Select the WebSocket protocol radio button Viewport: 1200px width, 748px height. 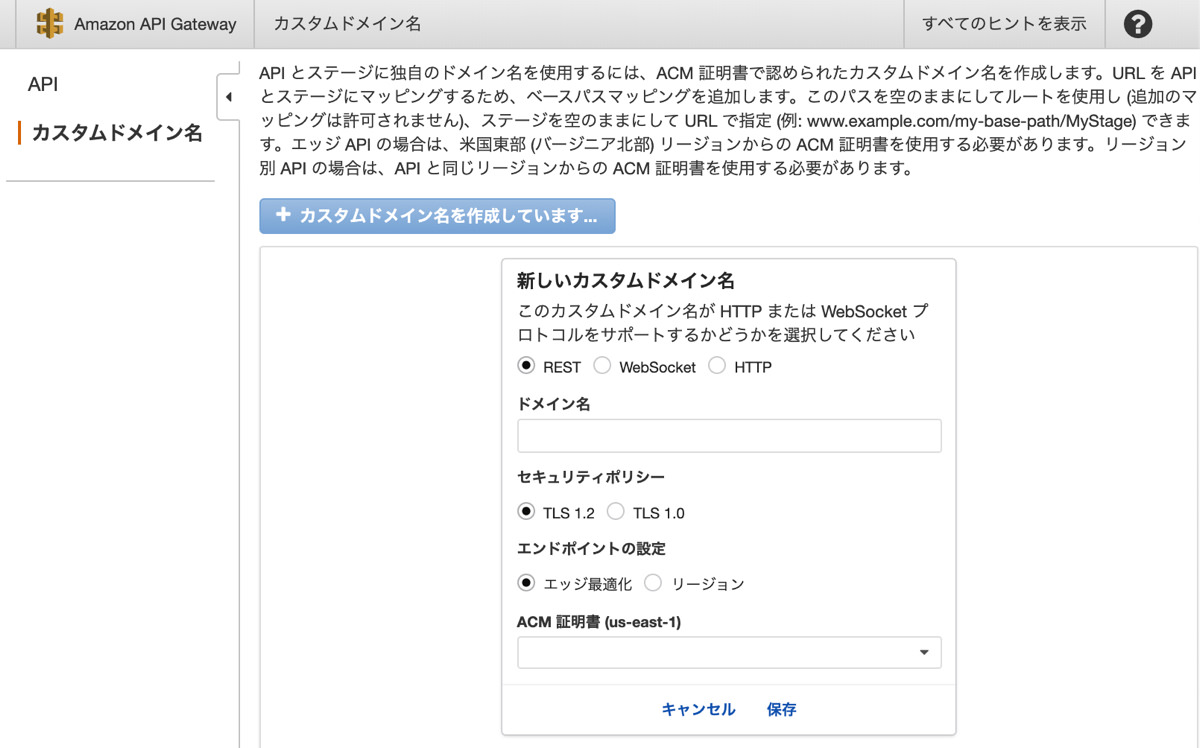click(x=602, y=366)
